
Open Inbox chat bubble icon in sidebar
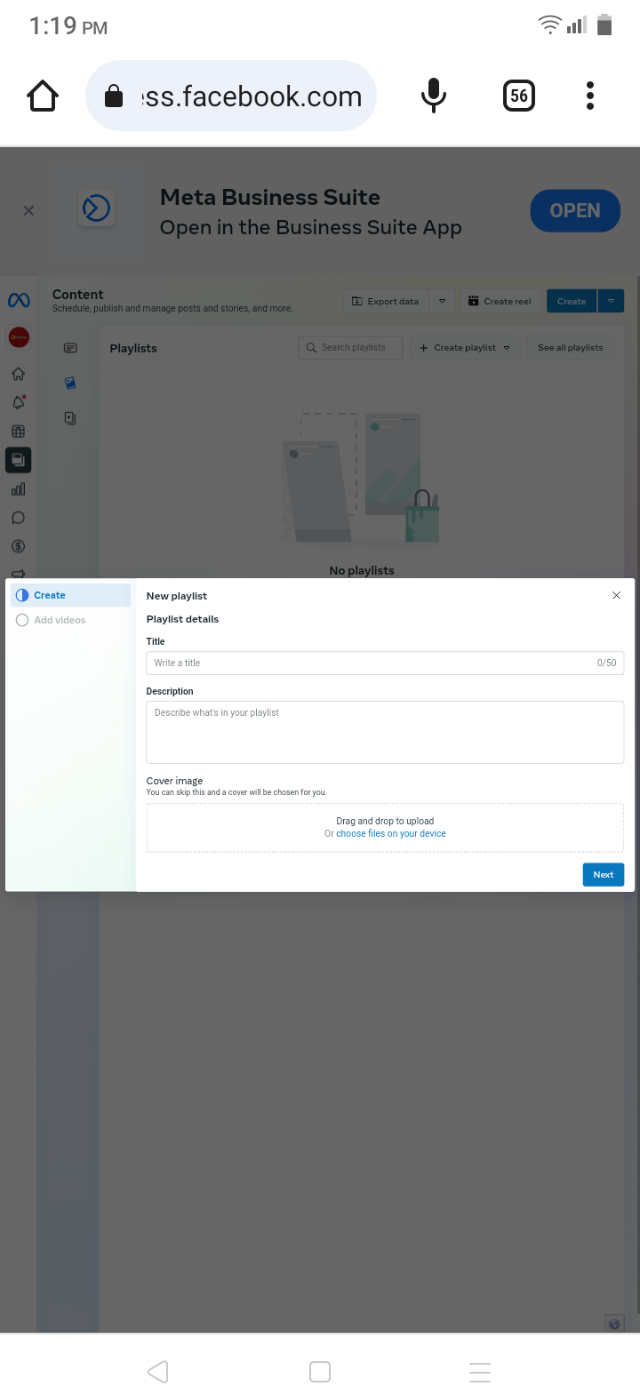(x=18, y=518)
